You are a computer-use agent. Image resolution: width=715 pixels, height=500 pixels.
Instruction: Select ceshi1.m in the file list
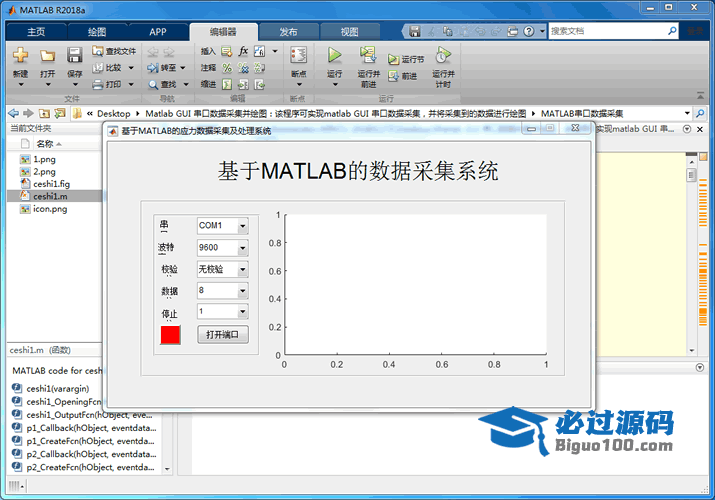coord(50,196)
